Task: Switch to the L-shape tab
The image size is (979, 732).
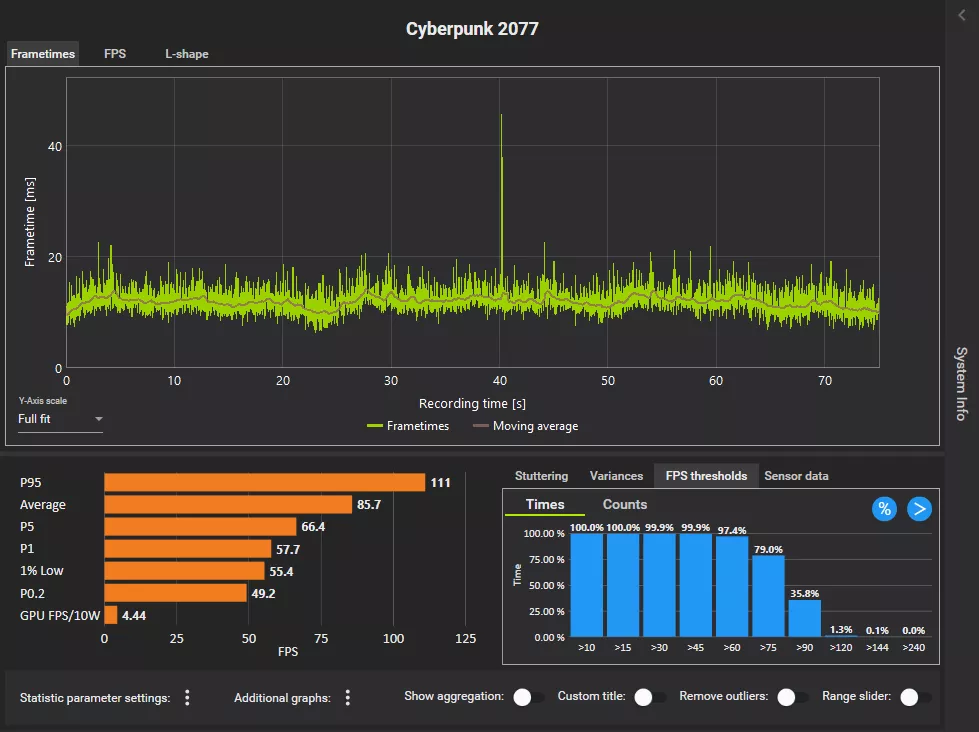Action: (x=186, y=54)
